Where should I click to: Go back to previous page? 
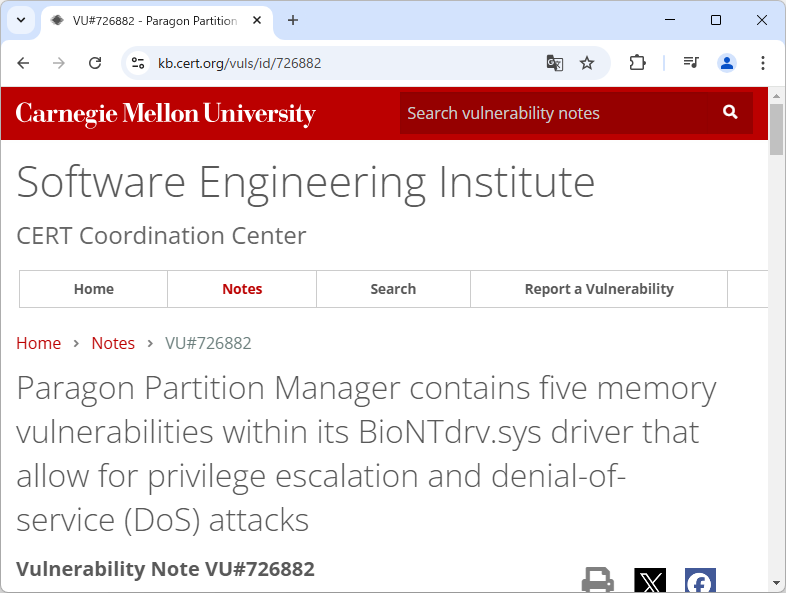click(23, 63)
